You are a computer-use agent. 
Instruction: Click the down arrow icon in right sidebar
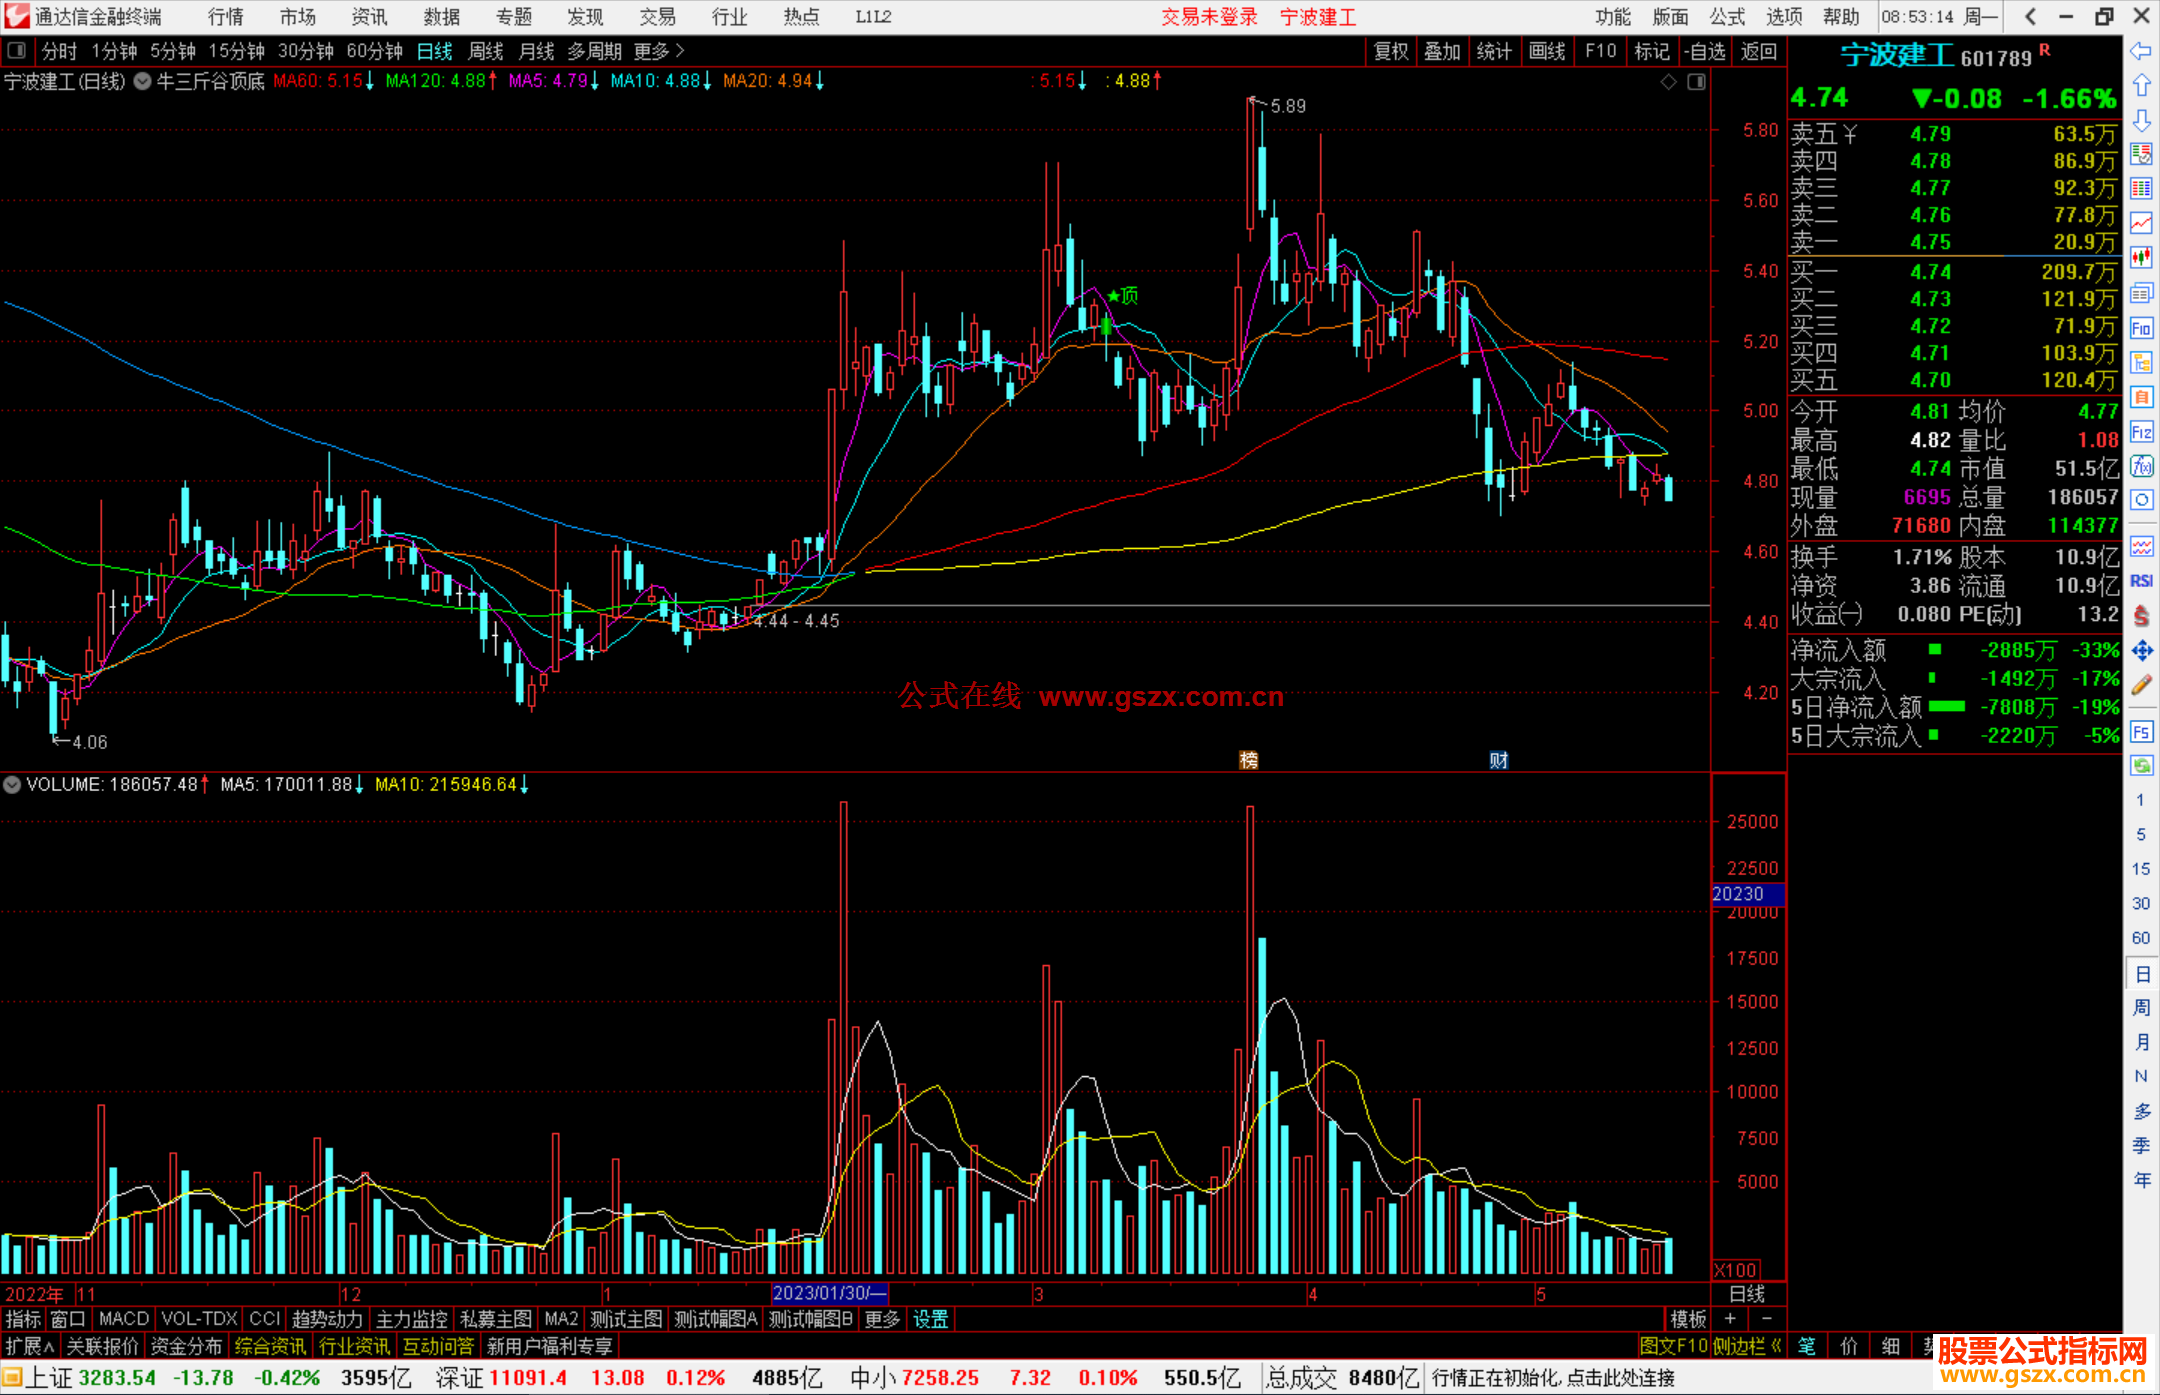(x=2141, y=121)
